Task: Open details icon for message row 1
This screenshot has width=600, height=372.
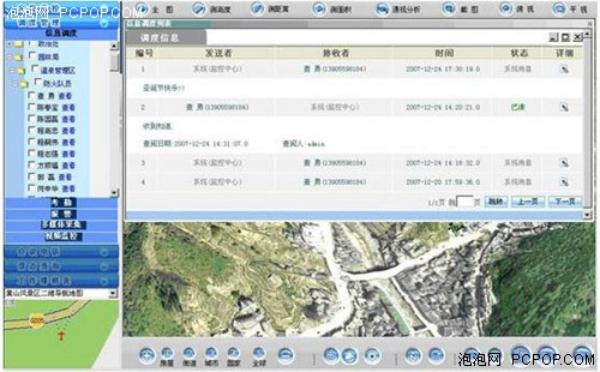Action: (x=564, y=69)
